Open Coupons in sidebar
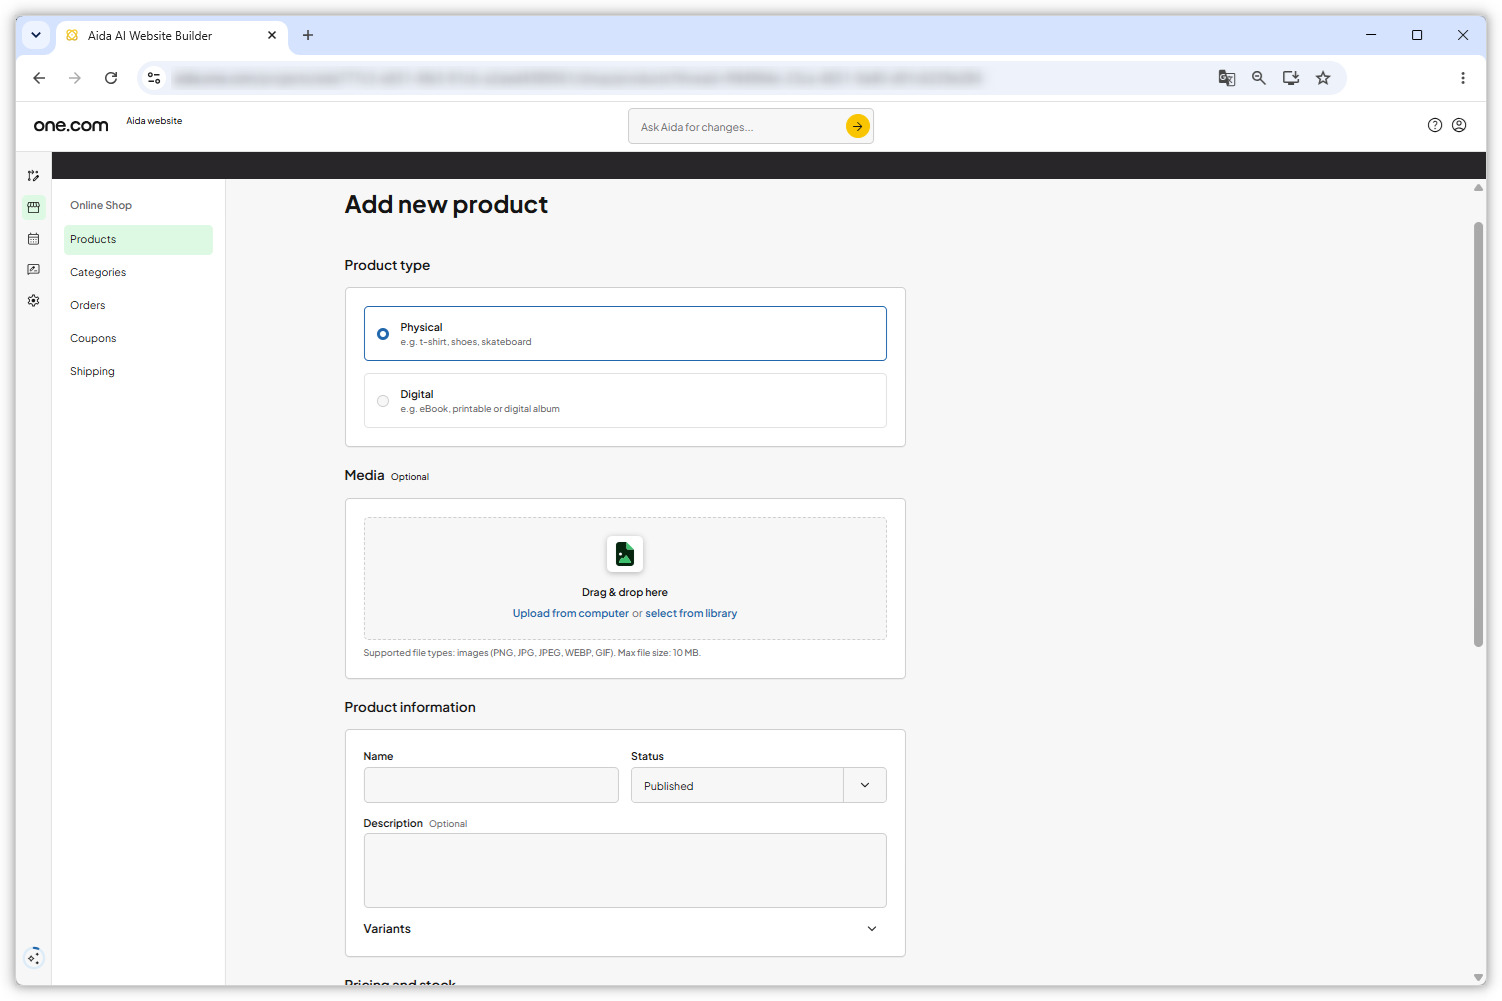This screenshot has width=1502, height=1001. pyautogui.click(x=93, y=338)
